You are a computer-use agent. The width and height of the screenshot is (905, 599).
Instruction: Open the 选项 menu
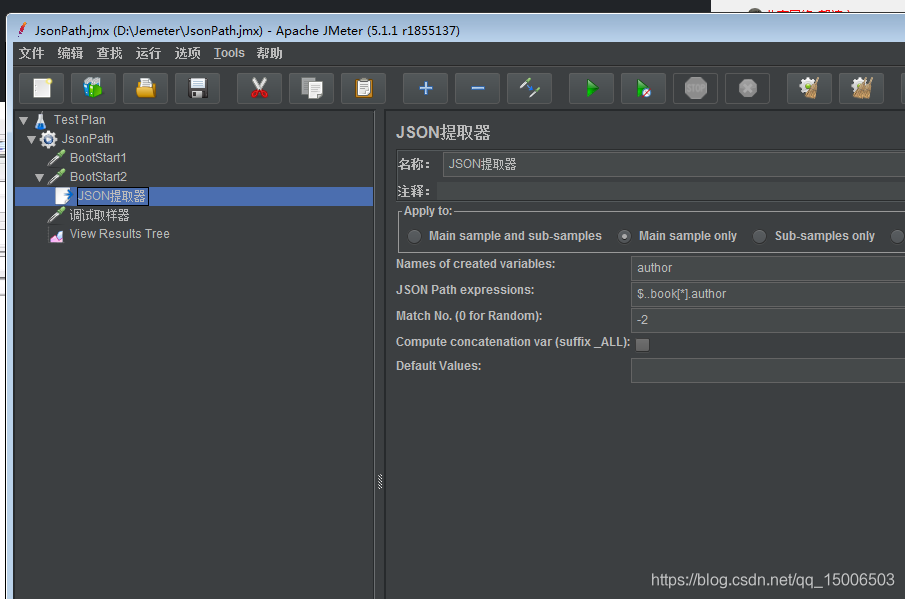pyautogui.click(x=188, y=53)
